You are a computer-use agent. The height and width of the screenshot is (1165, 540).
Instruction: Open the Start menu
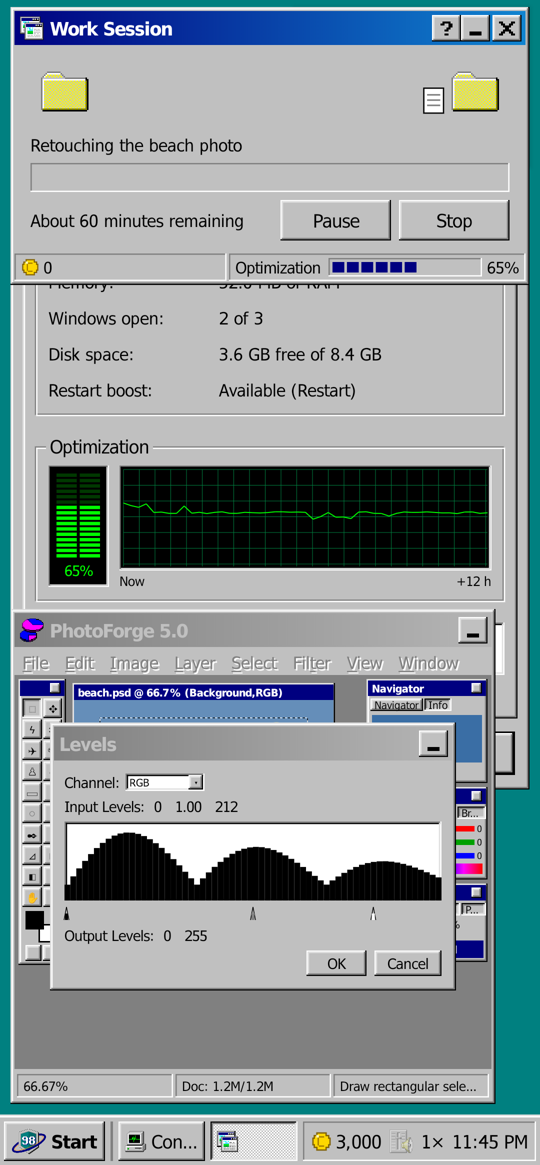click(x=56, y=1141)
